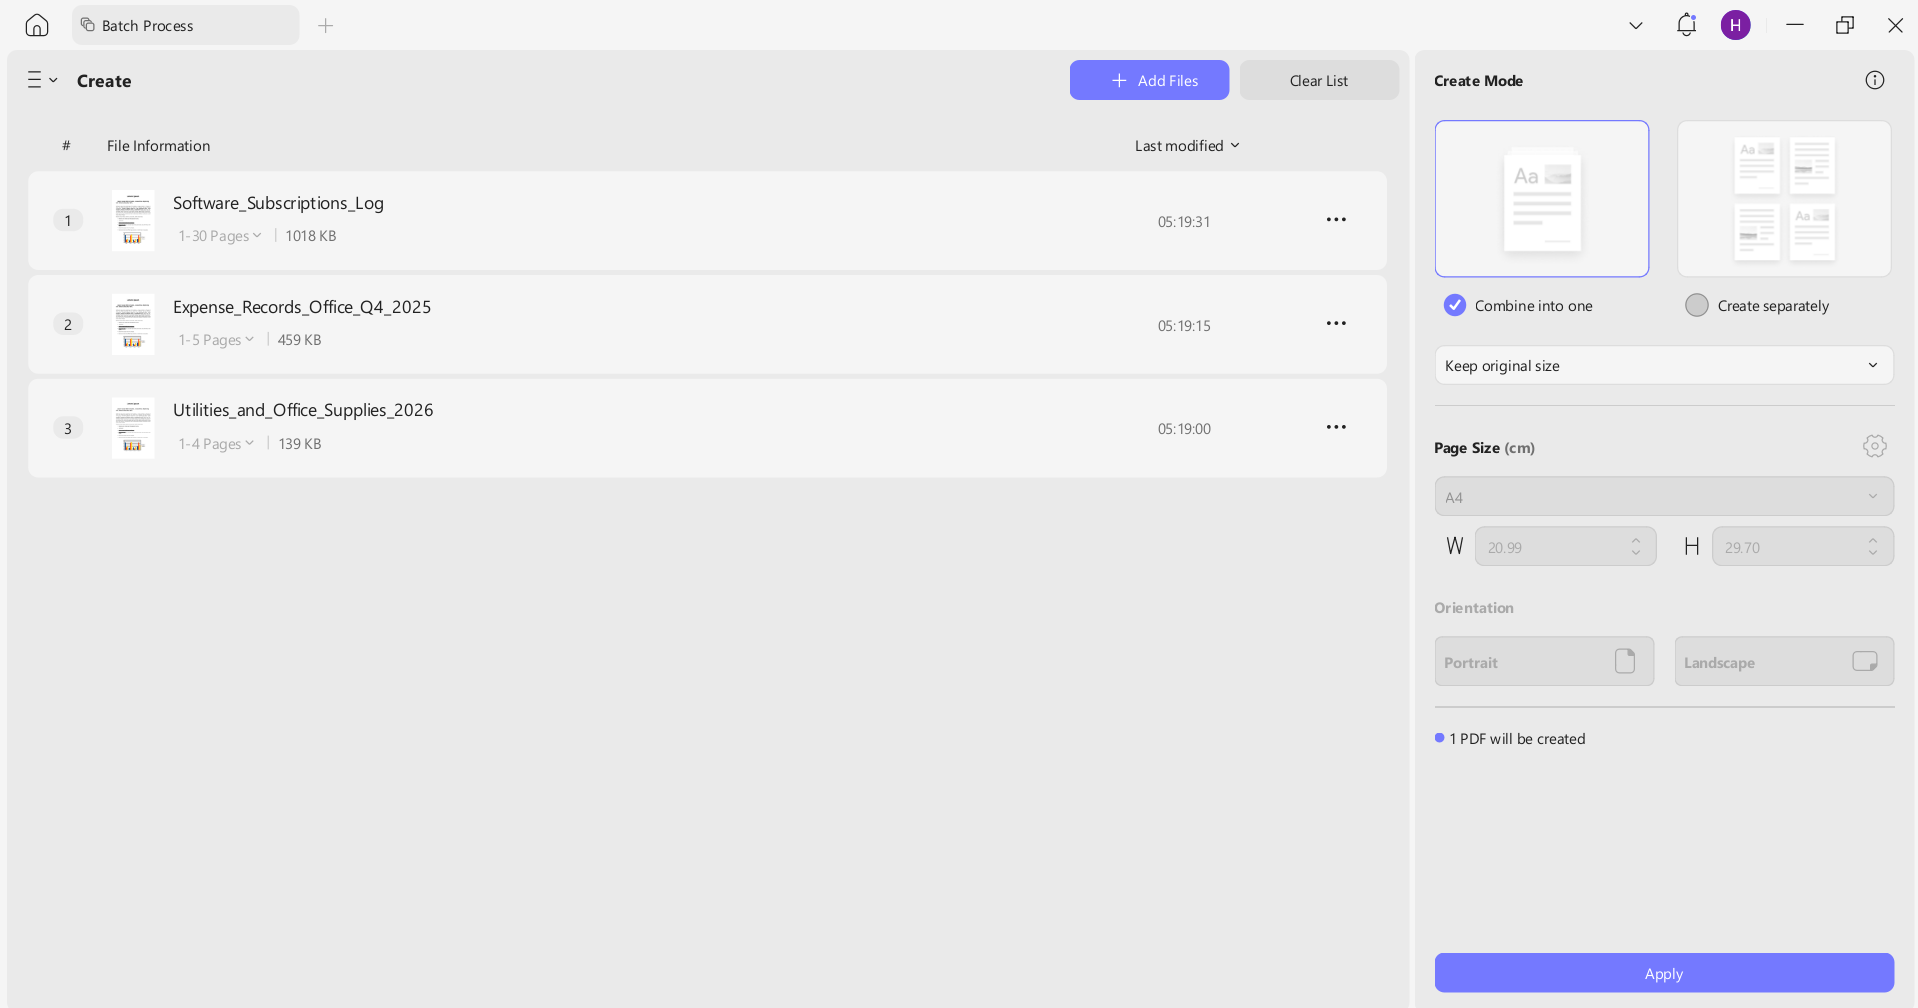
Task: Select the Utilities_and_Office_Supplies_2026 file name
Action: [303, 410]
